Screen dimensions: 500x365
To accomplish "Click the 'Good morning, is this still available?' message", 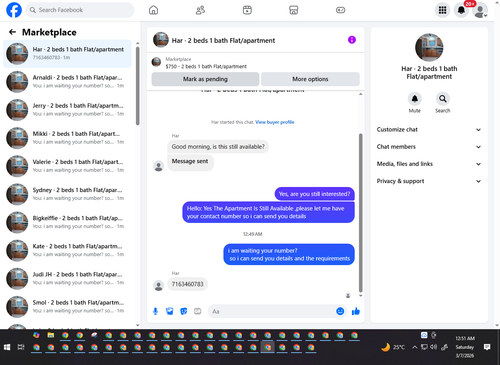I will pyautogui.click(x=218, y=147).
